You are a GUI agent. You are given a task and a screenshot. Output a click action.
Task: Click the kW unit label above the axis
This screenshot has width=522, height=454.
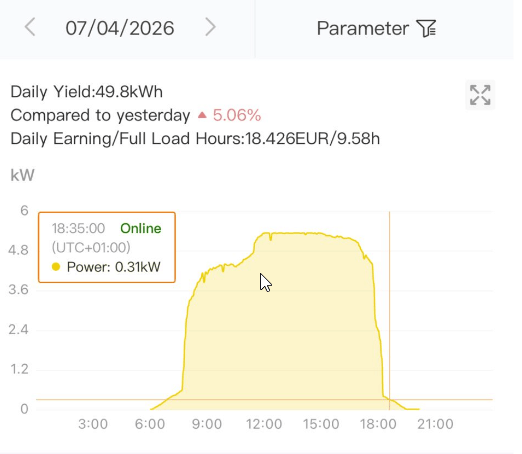click(x=22, y=175)
